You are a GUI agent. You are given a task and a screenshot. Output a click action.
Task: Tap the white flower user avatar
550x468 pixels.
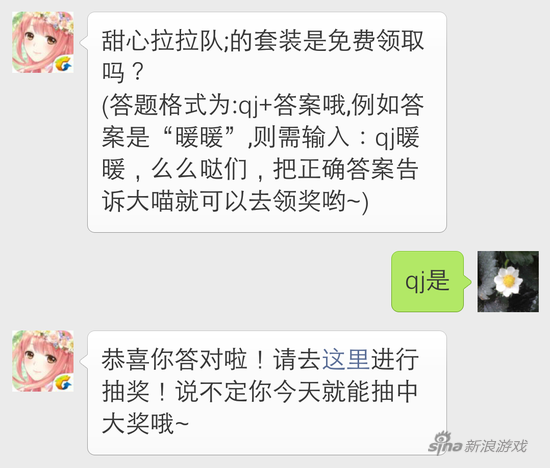[508, 281]
